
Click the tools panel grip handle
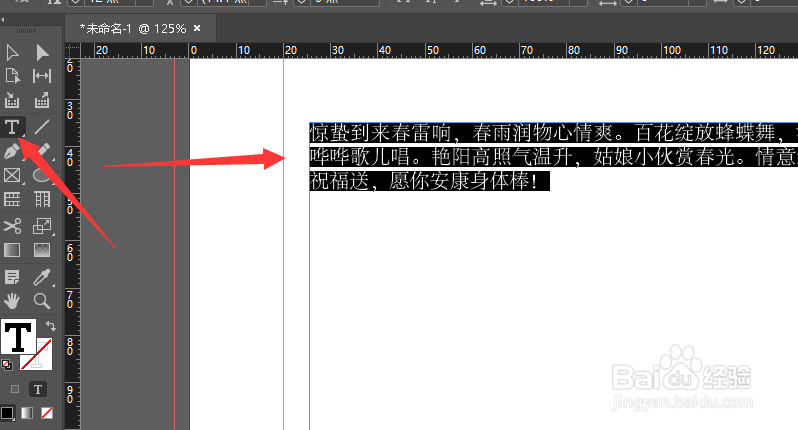coord(26,31)
